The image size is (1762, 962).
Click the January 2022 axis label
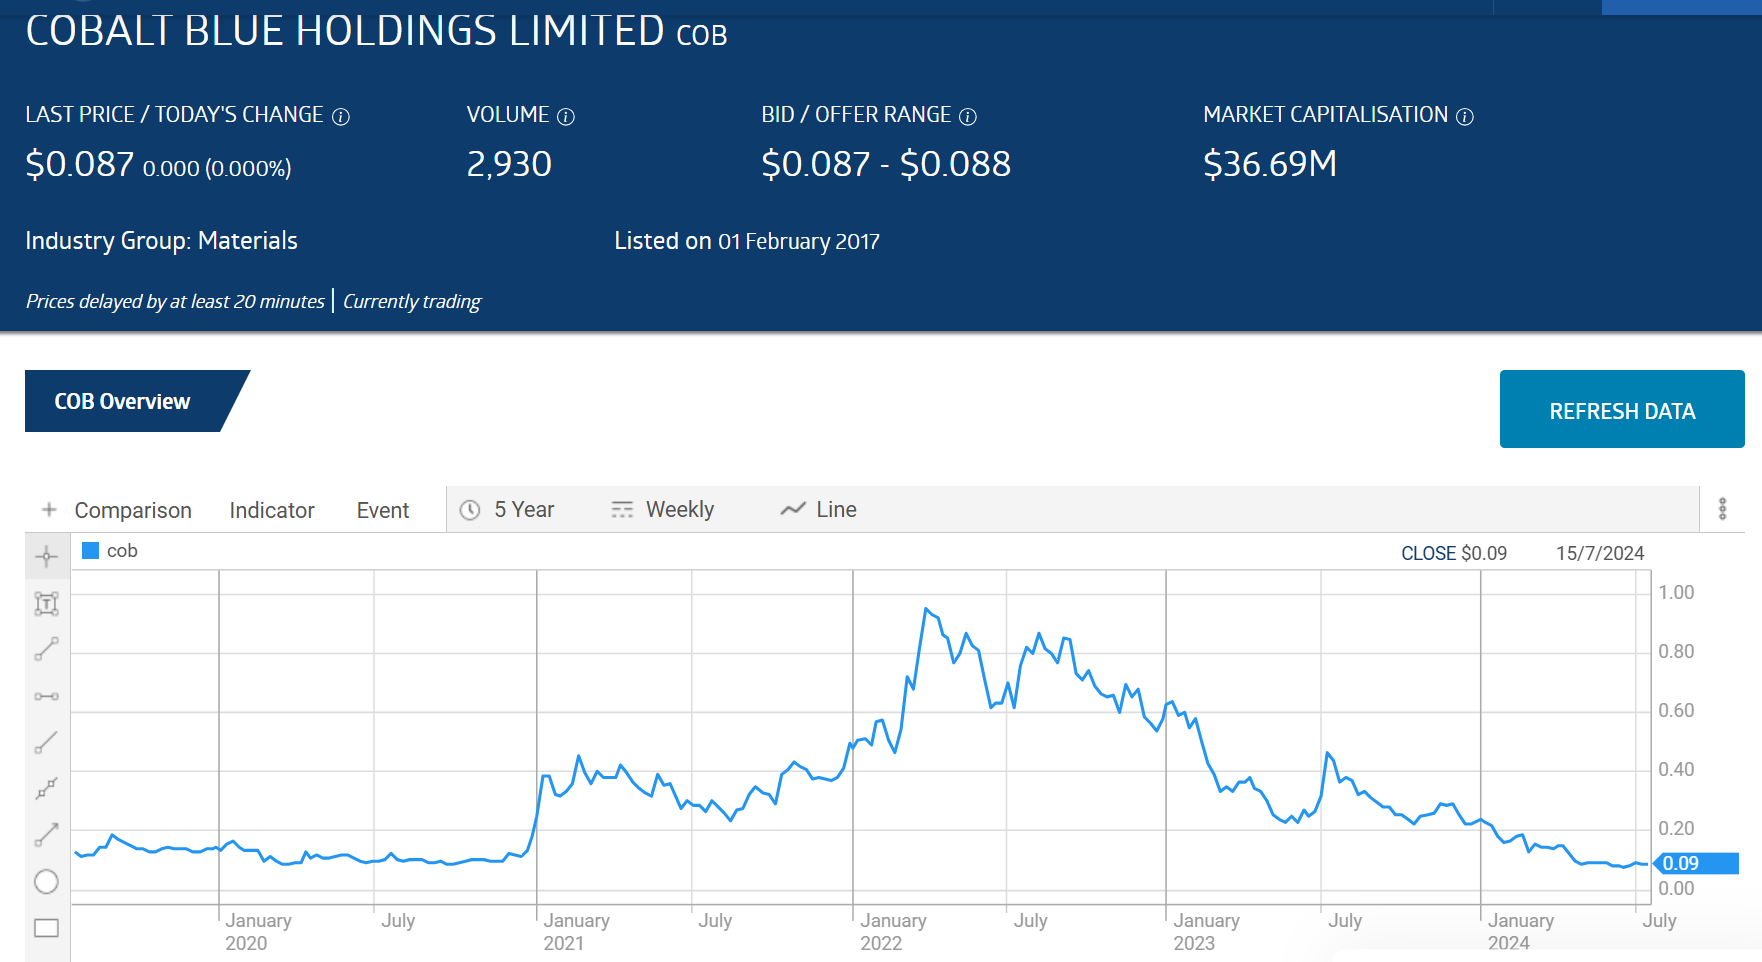pyautogui.click(x=893, y=931)
